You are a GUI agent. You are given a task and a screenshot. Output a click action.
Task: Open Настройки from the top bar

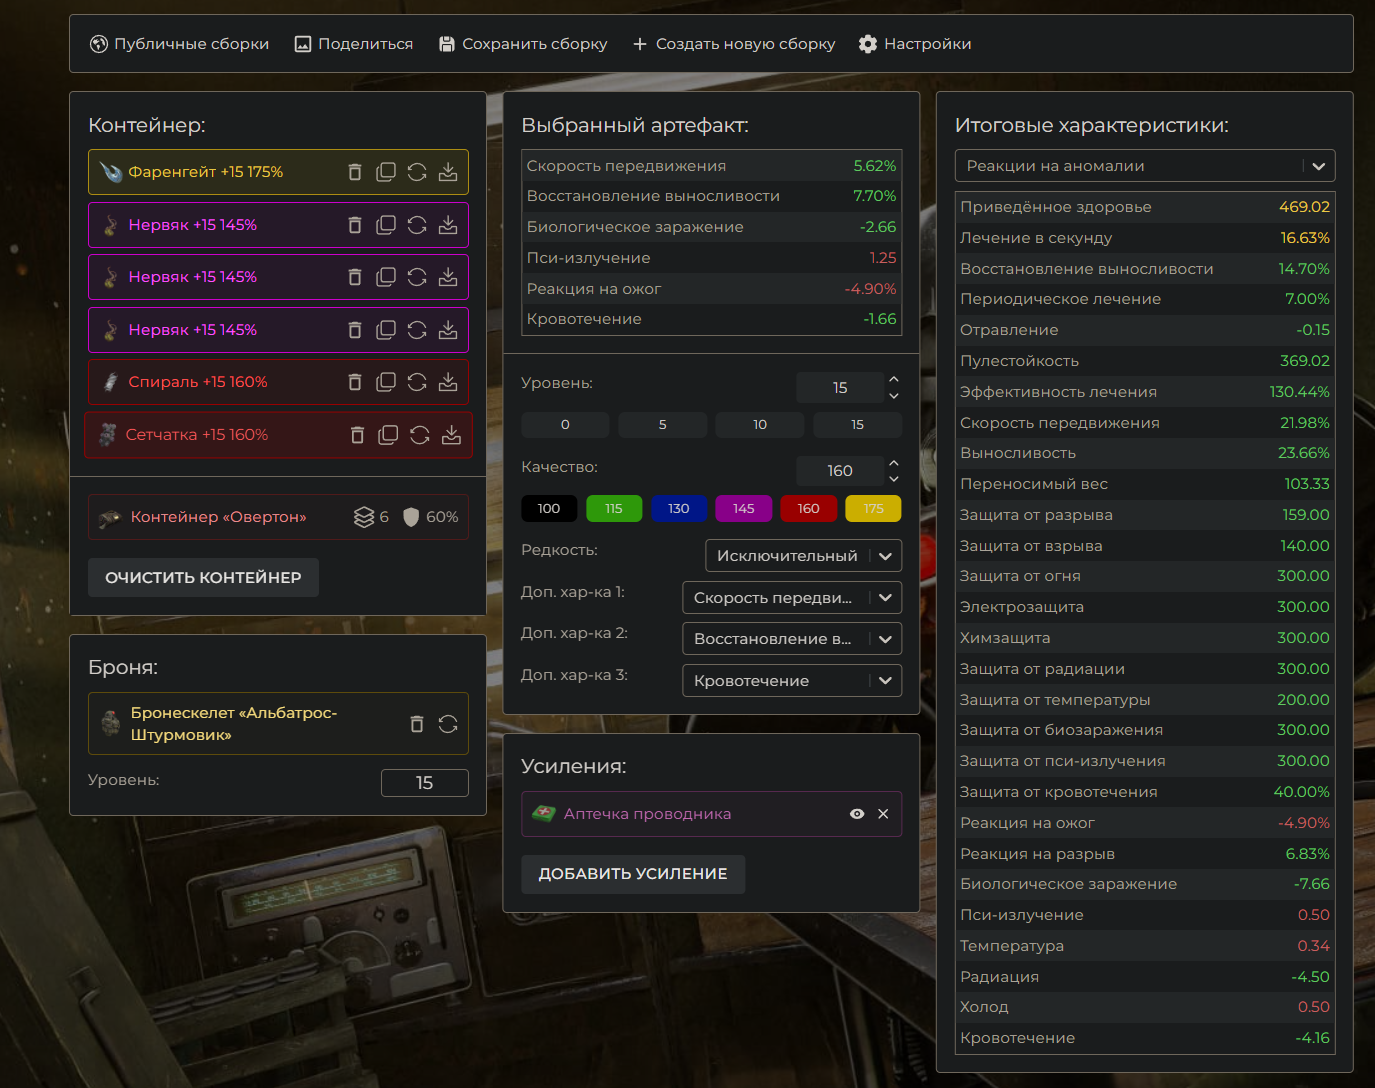tap(915, 44)
